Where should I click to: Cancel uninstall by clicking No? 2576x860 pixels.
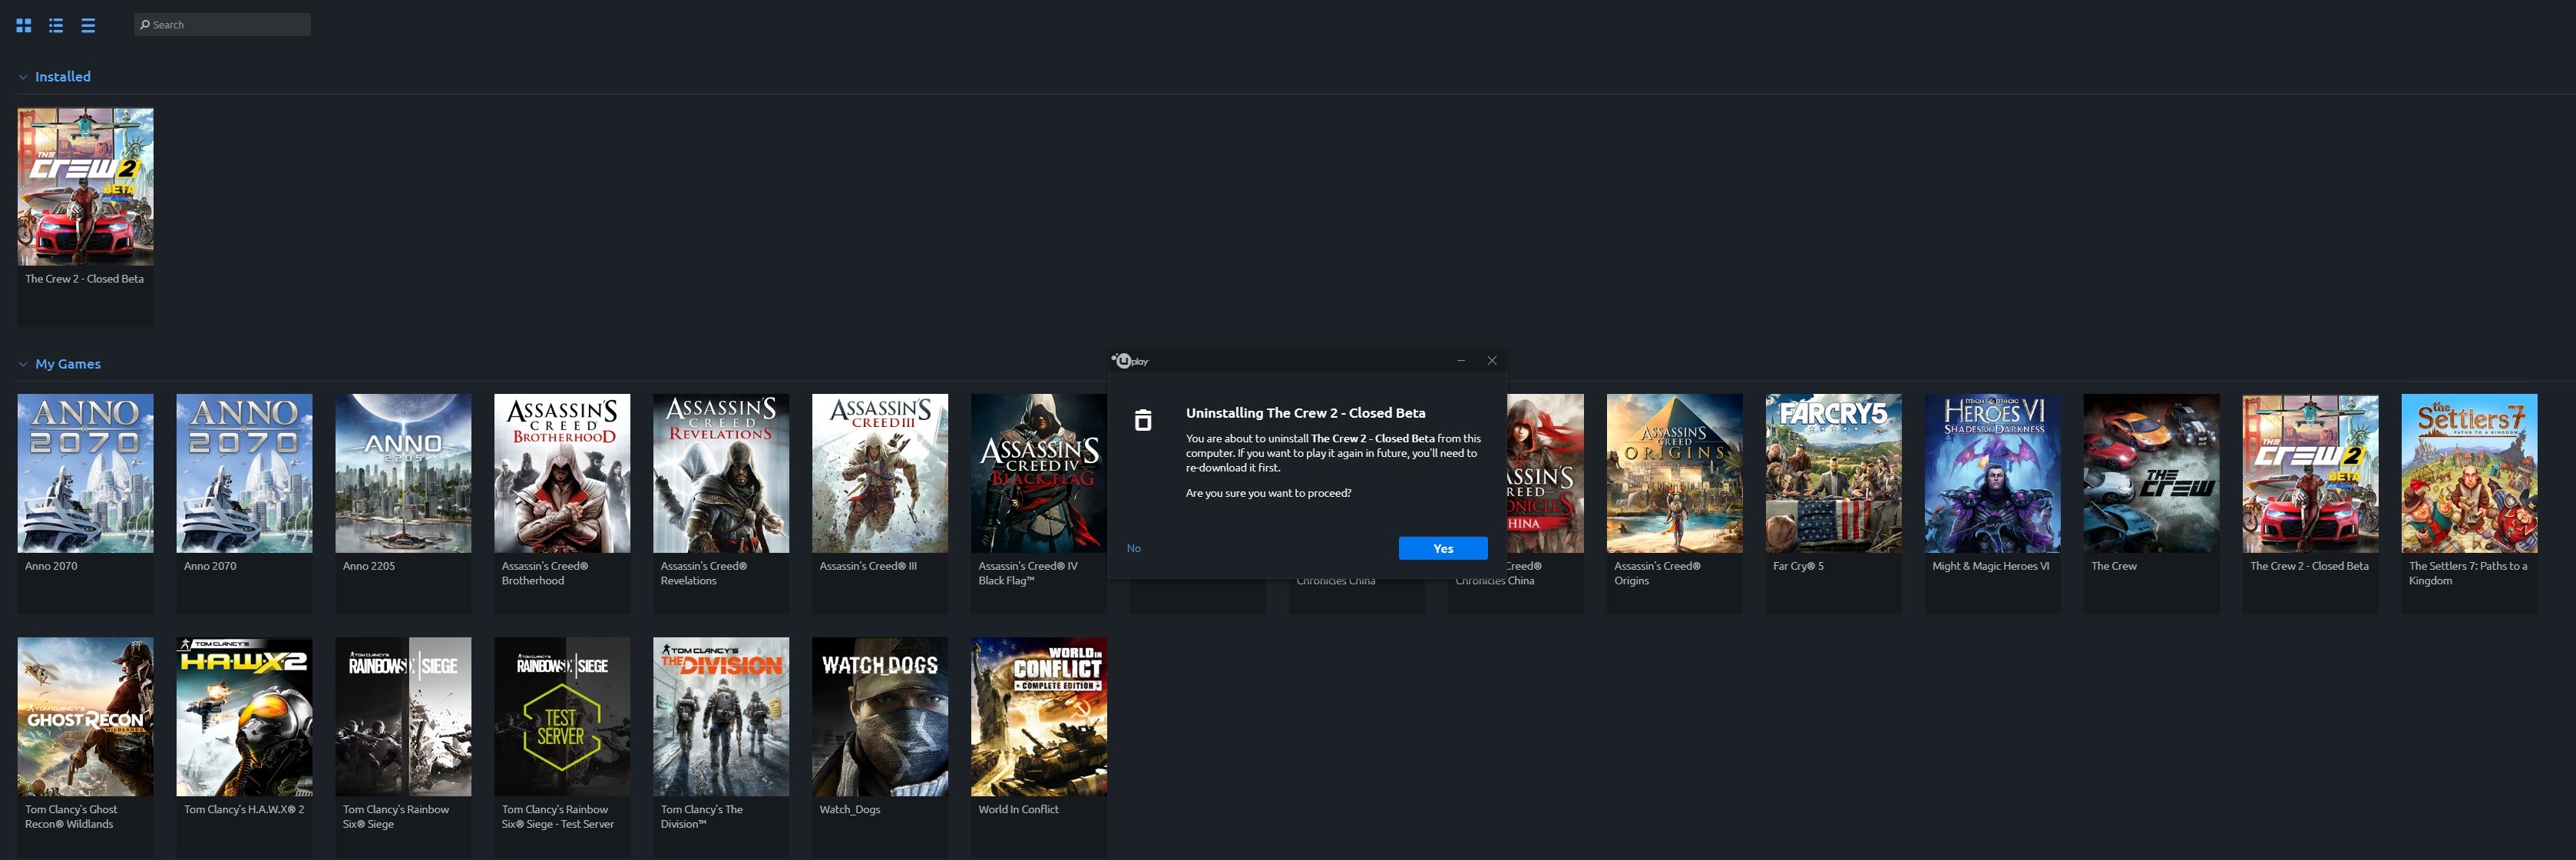1133,548
